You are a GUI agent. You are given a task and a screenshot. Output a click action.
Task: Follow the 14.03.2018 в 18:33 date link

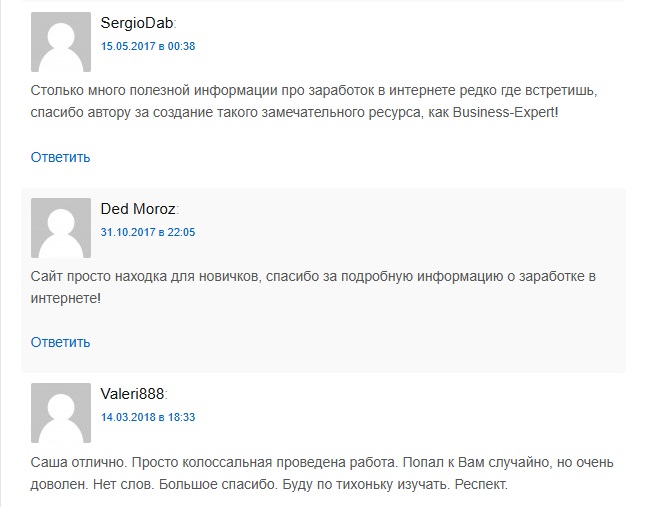point(148,416)
